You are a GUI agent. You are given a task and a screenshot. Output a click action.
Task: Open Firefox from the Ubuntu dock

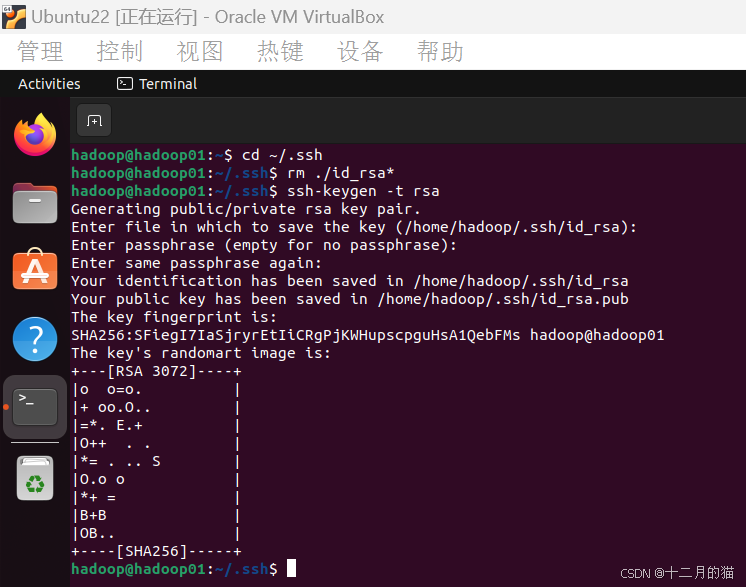(35, 135)
